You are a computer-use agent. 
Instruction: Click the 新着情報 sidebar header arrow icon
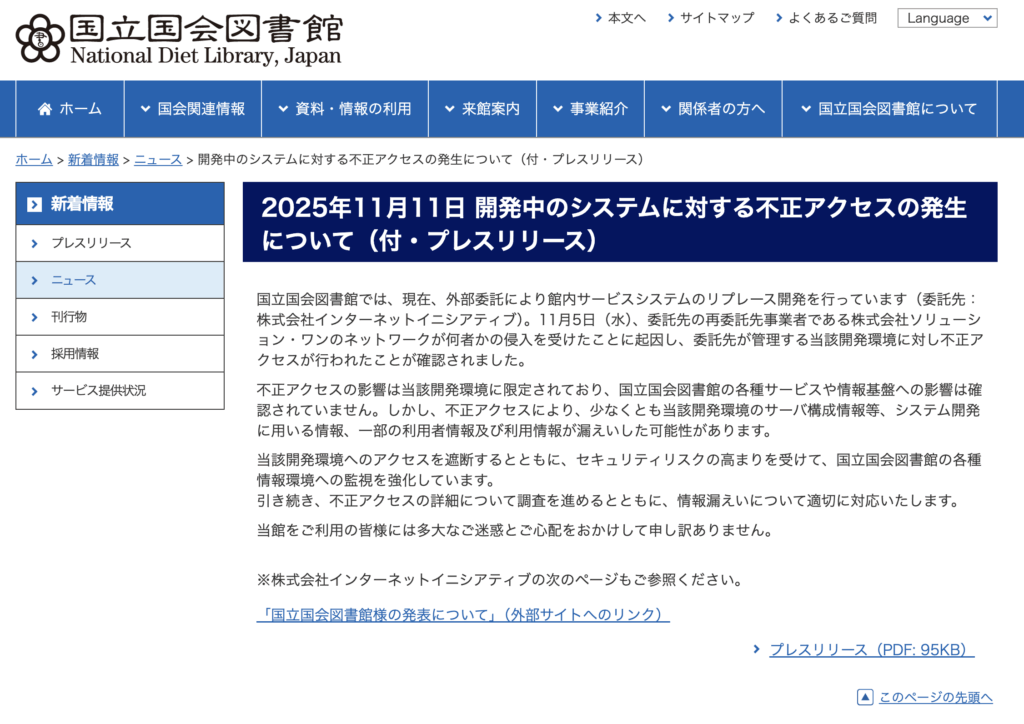(x=35, y=204)
